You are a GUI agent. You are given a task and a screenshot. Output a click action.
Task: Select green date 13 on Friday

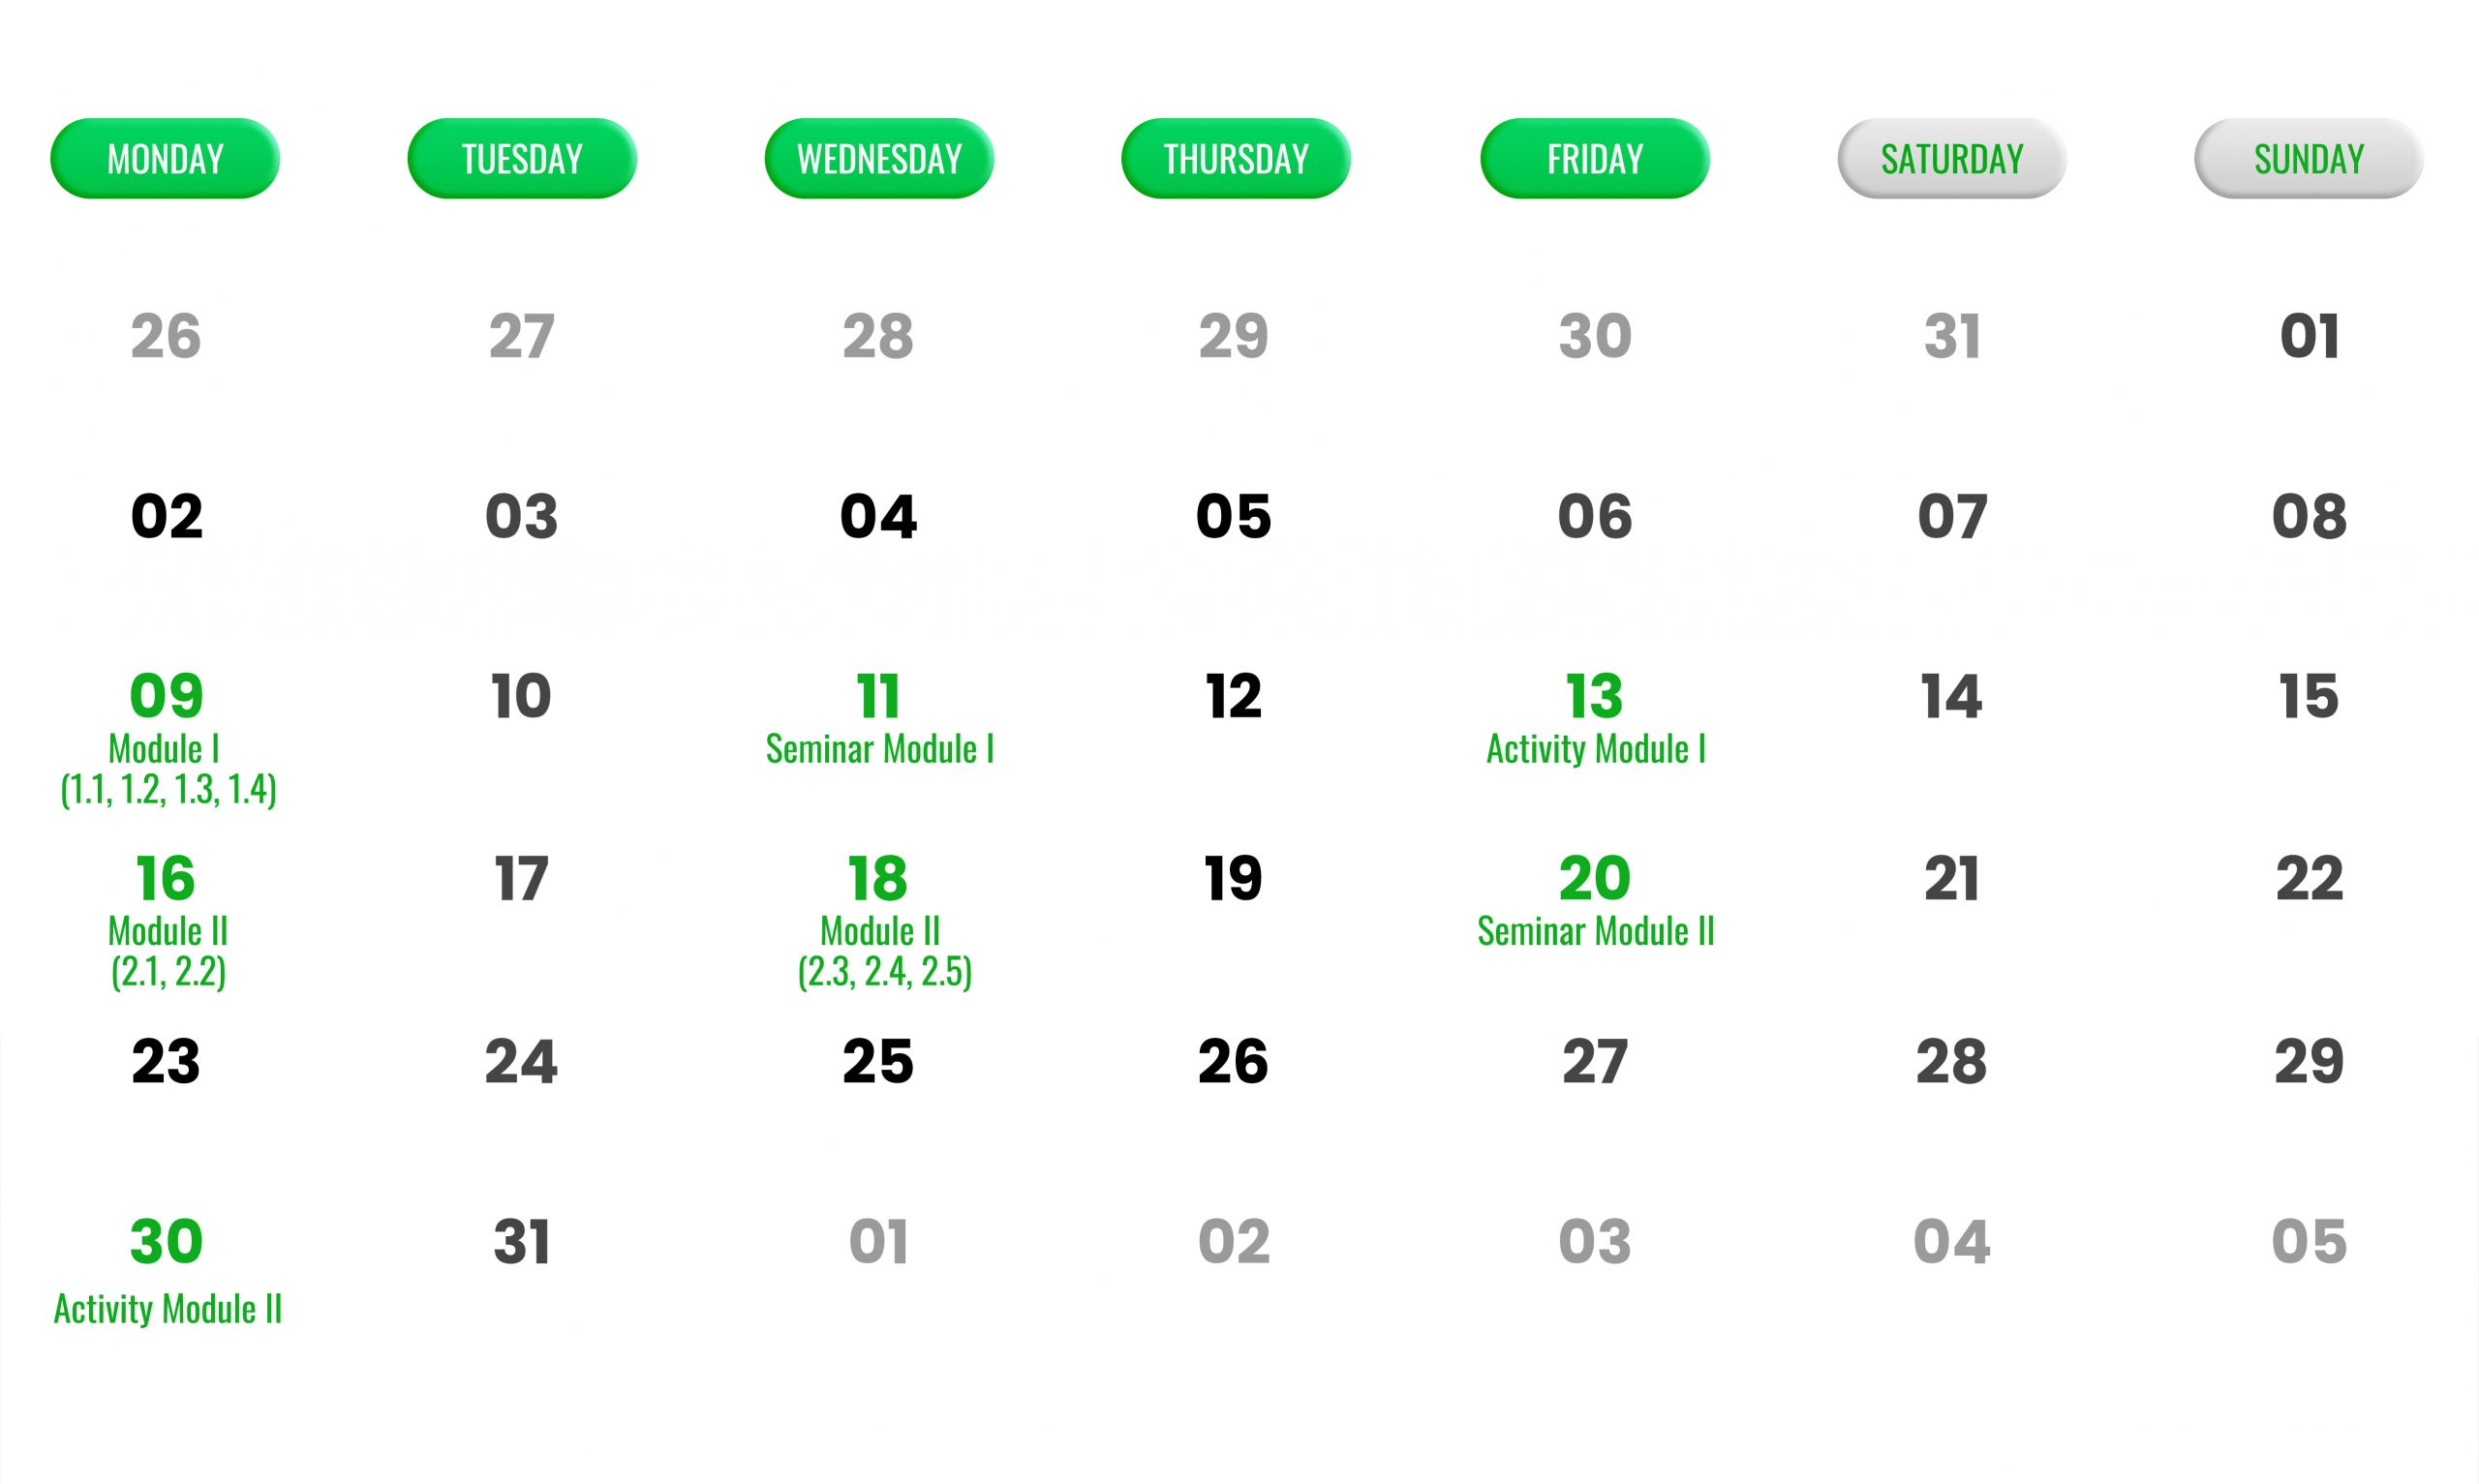coord(1594,696)
